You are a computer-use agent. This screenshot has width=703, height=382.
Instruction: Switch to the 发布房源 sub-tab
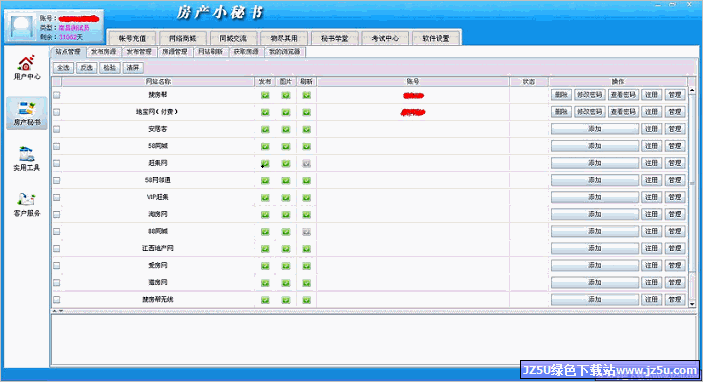click(104, 52)
